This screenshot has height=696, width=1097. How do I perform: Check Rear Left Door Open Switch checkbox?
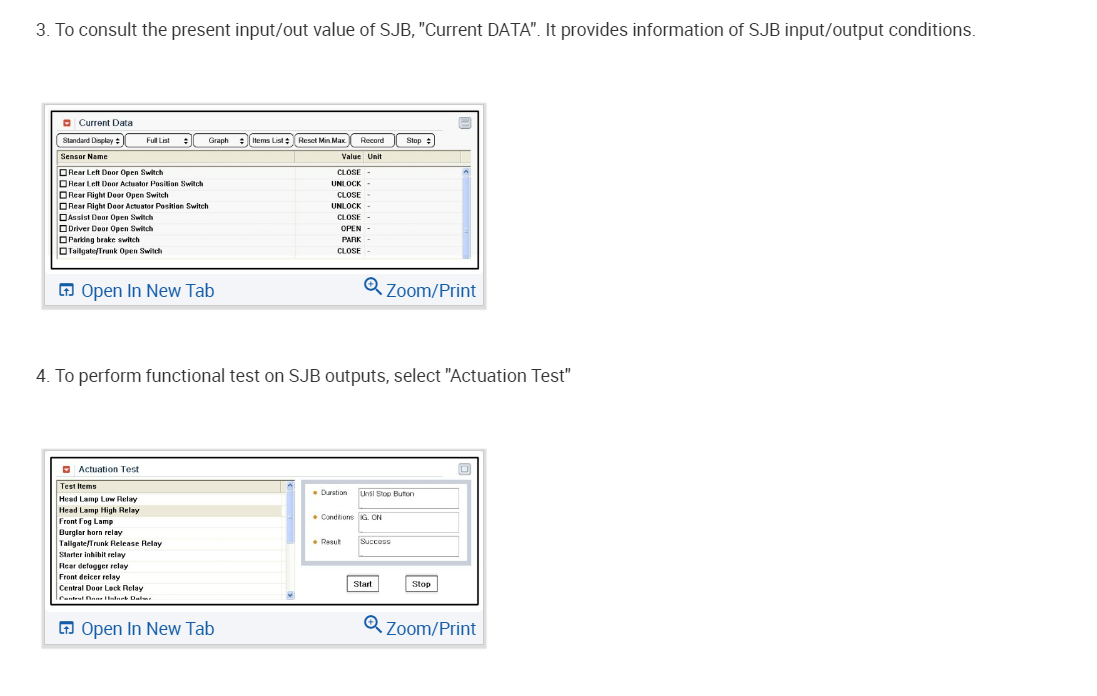point(63,173)
